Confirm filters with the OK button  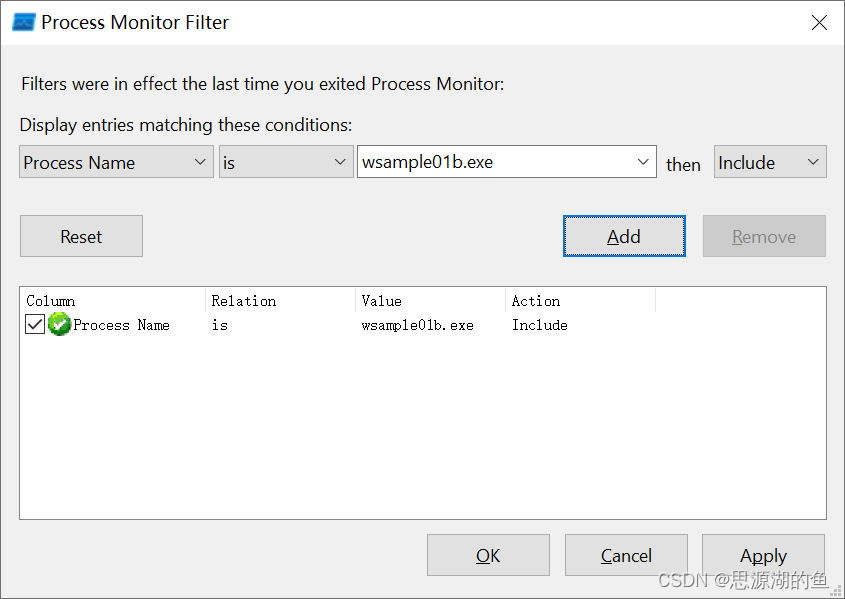pyautogui.click(x=488, y=555)
